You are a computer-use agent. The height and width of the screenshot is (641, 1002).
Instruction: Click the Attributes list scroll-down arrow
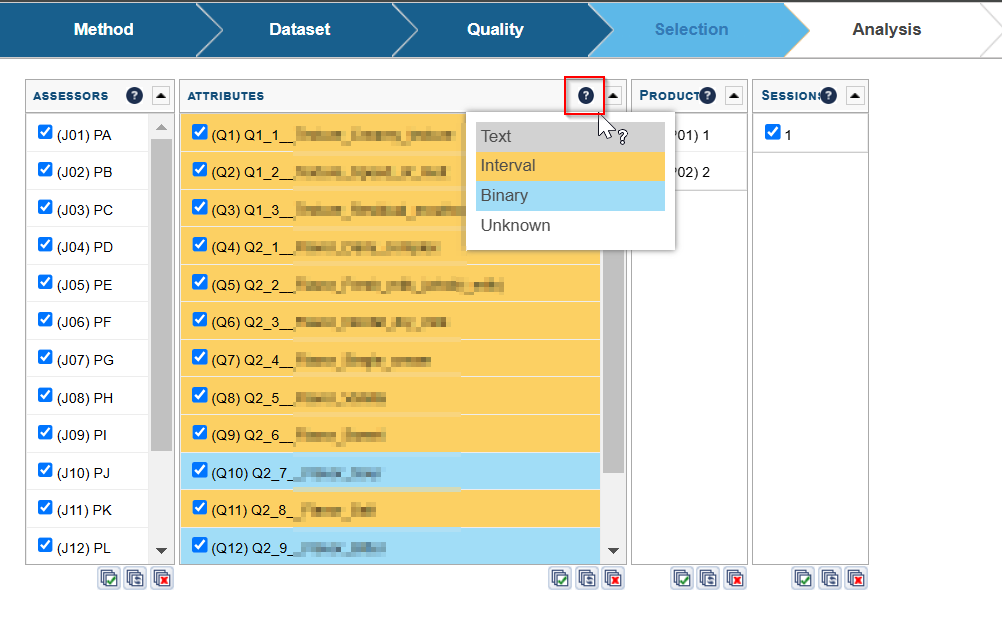point(614,551)
